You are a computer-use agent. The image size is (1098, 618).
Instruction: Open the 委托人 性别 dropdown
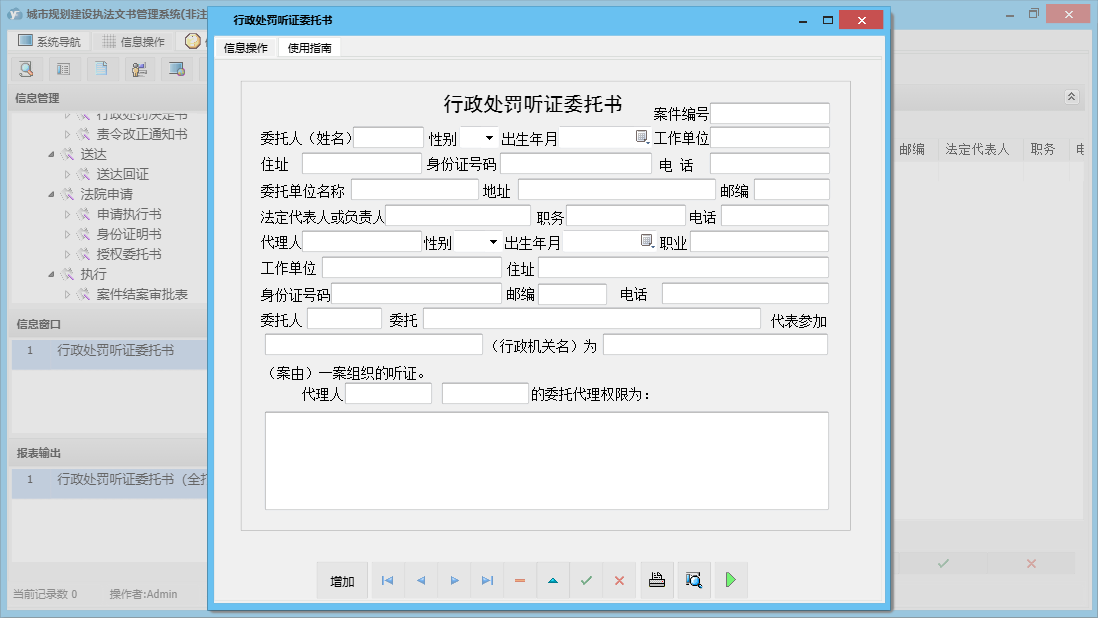489,137
